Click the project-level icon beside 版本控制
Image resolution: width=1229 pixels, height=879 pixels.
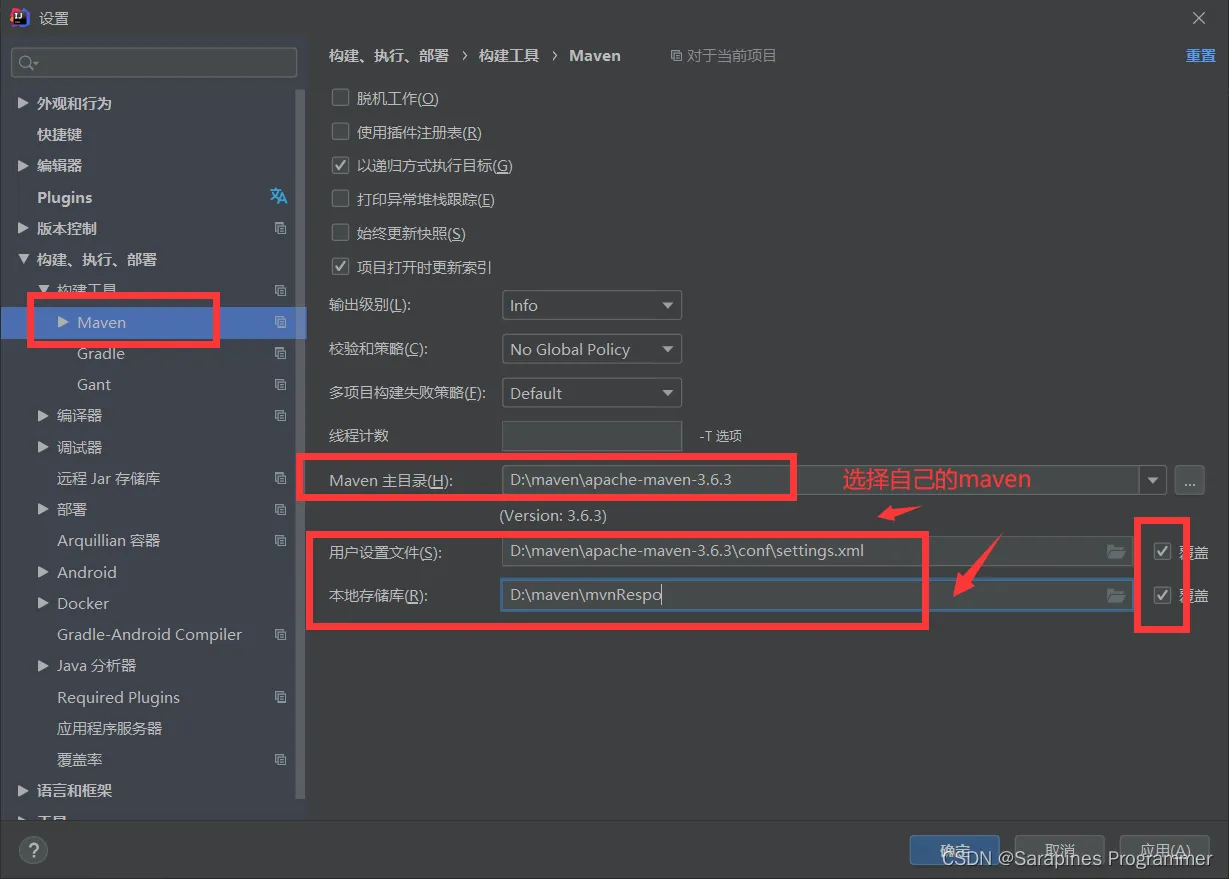click(280, 228)
